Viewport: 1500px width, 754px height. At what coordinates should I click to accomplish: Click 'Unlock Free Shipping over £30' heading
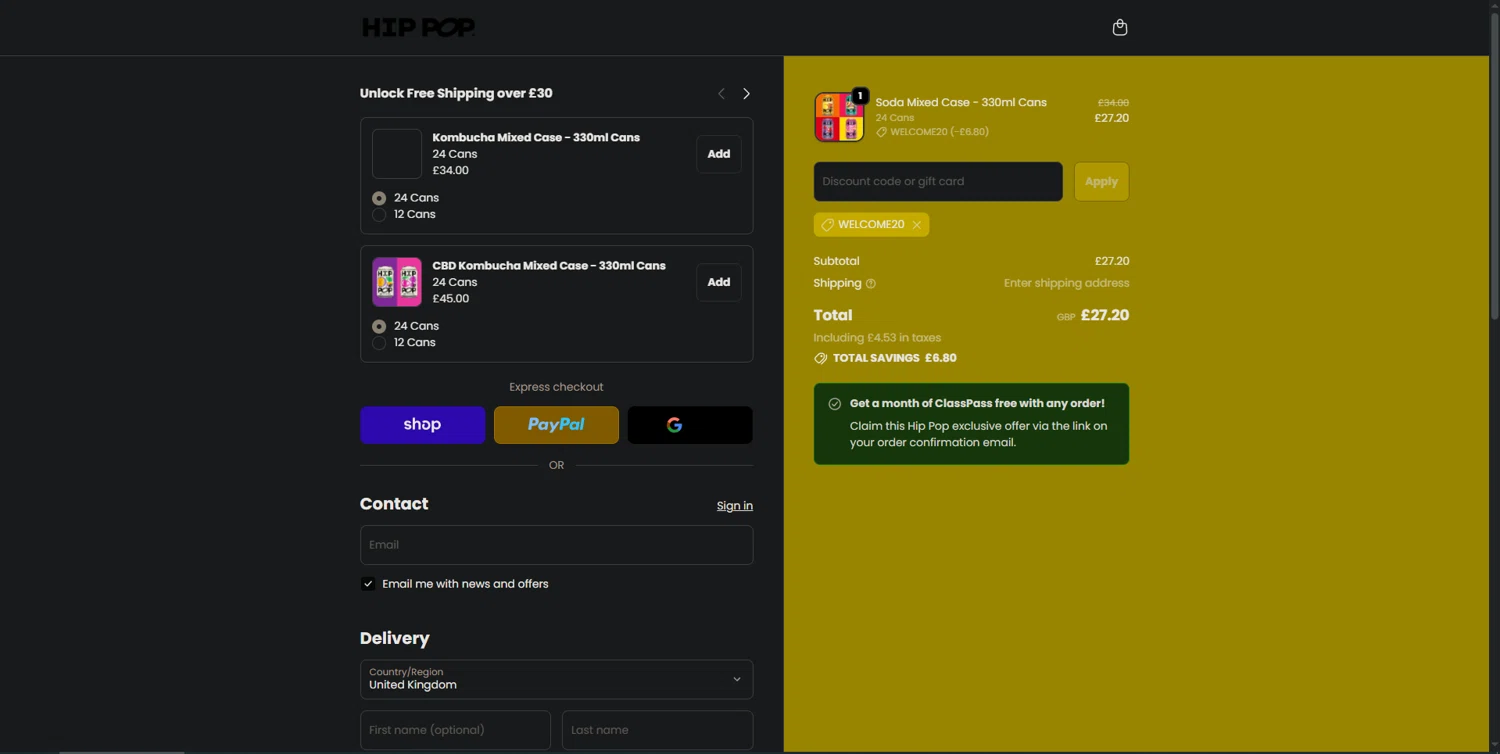click(x=456, y=93)
